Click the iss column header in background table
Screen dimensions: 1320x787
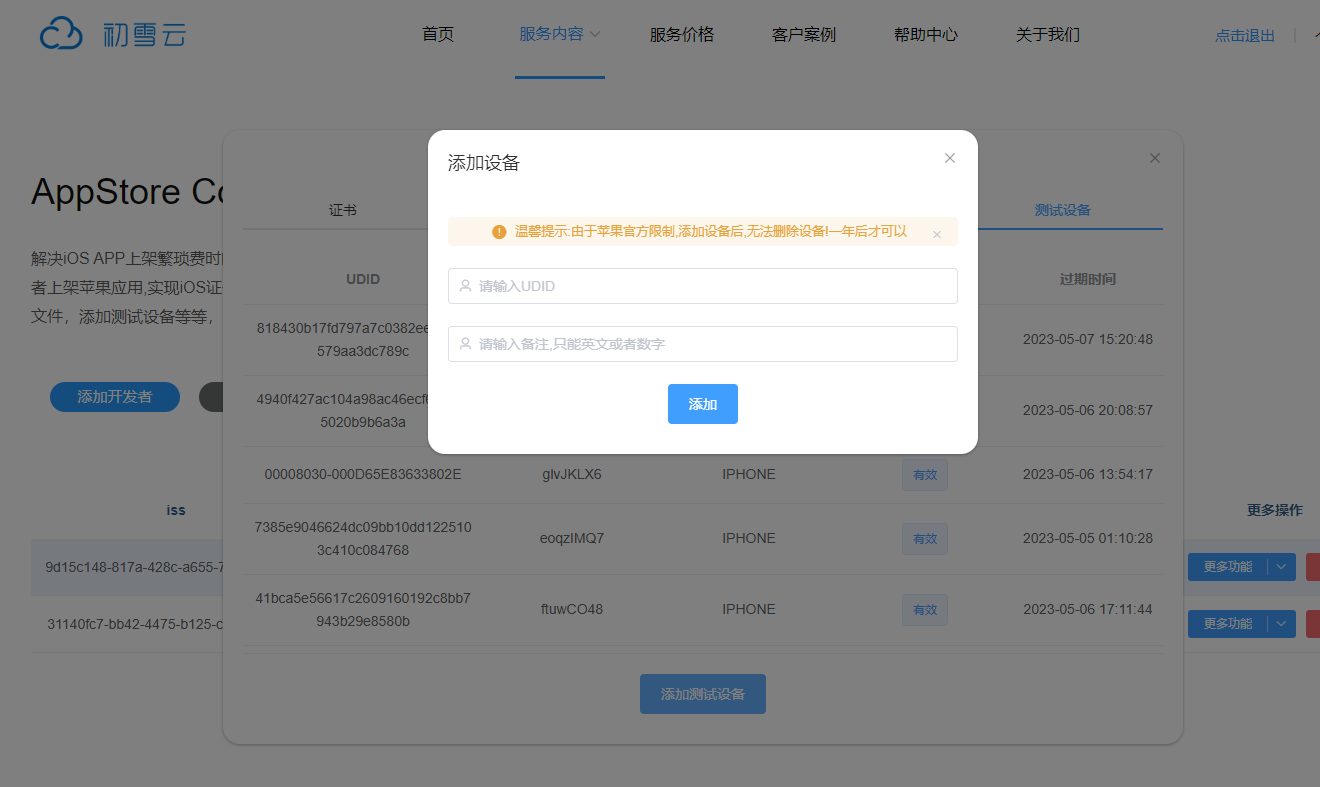pyautogui.click(x=176, y=510)
